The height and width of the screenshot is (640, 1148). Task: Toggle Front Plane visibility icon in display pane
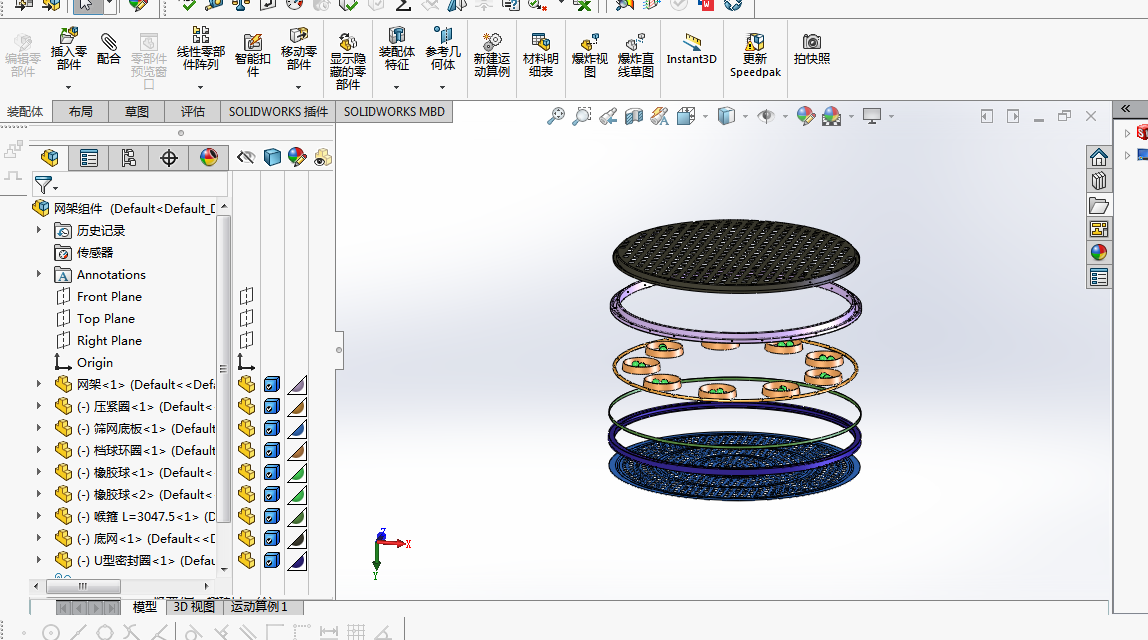click(x=247, y=296)
